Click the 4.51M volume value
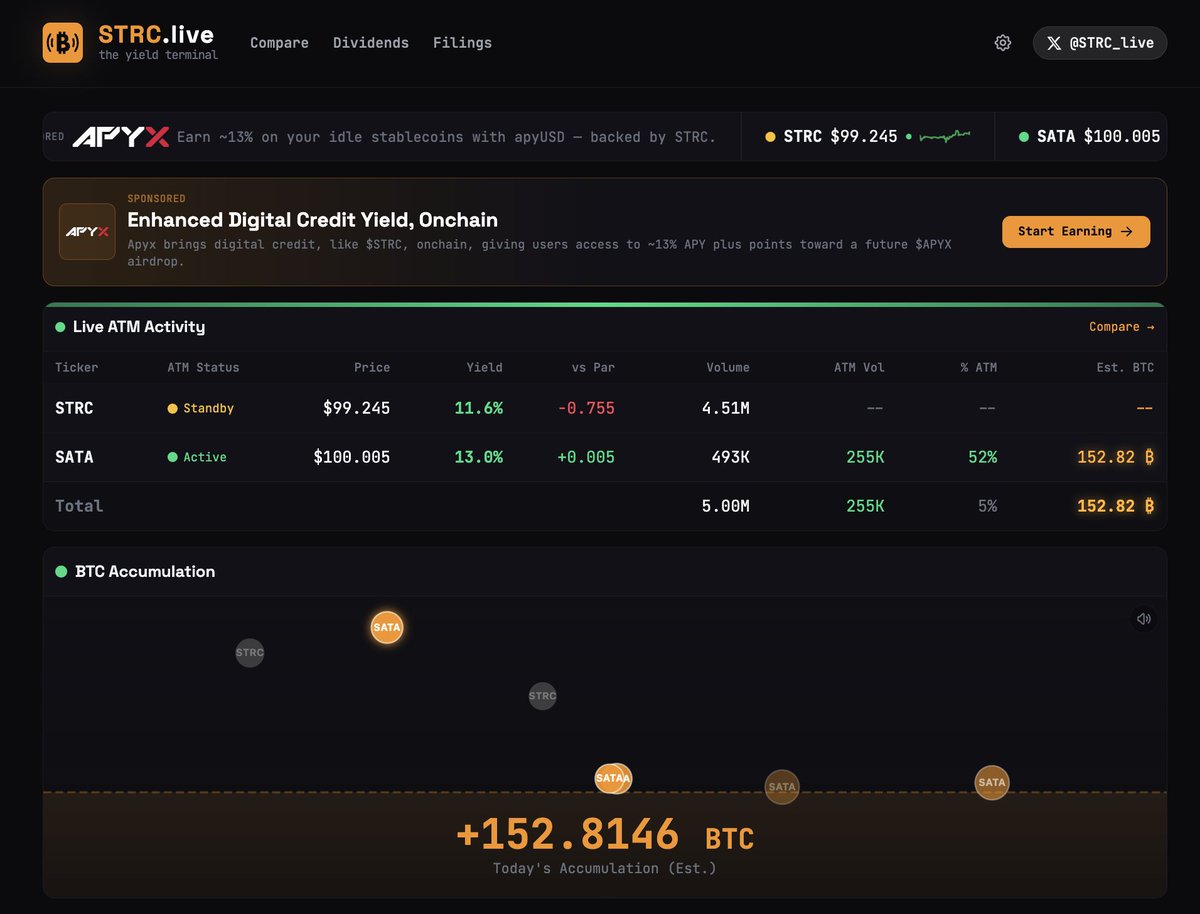1200x914 pixels. click(726, 408)
